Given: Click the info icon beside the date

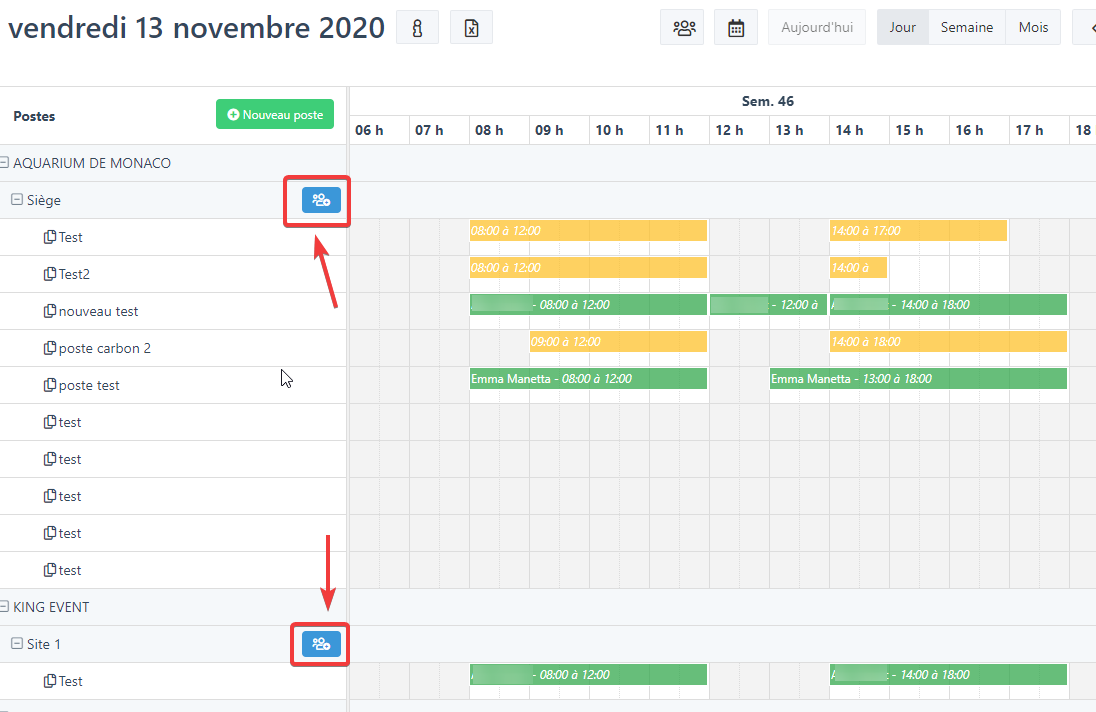Looking at the screenshot, I should tap(417, 28).
